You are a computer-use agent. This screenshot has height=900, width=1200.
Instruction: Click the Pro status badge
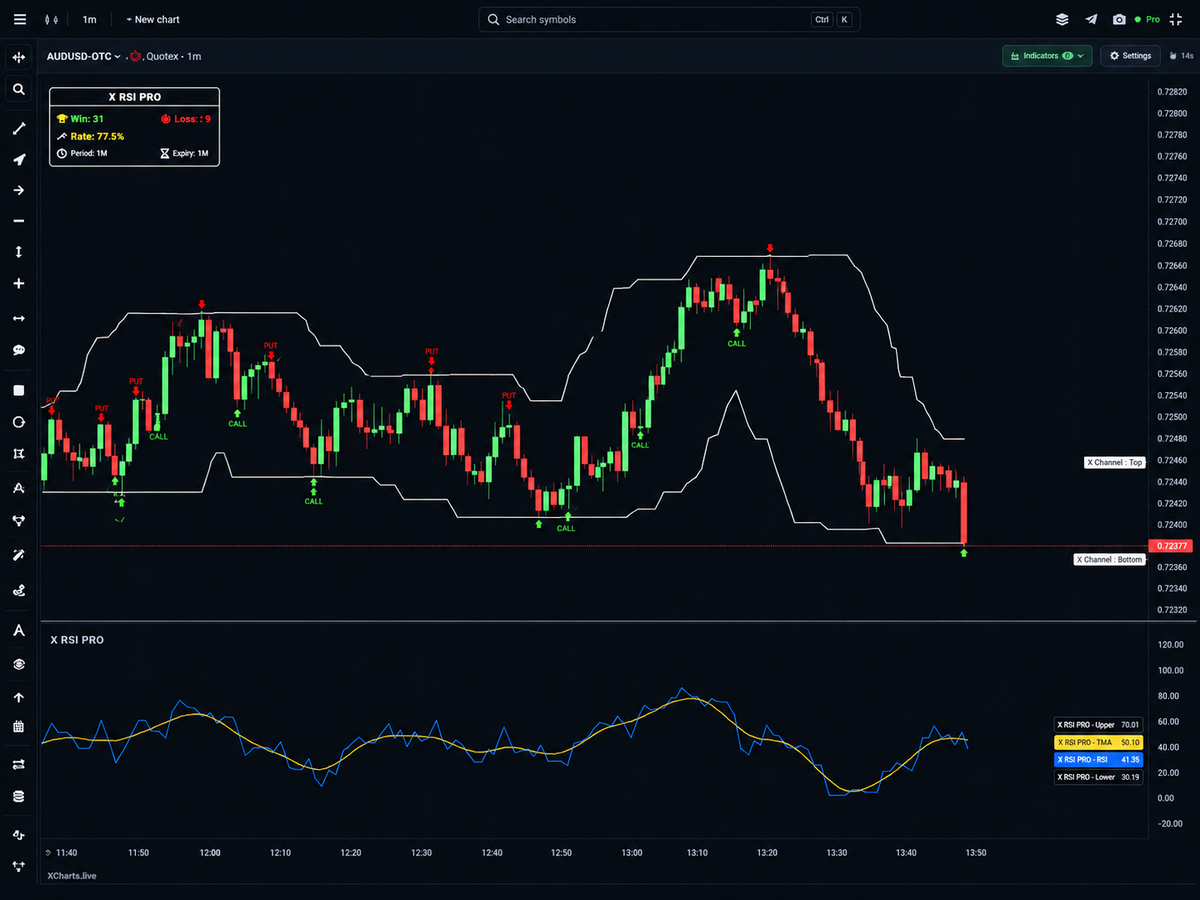tap(1147, 20)
